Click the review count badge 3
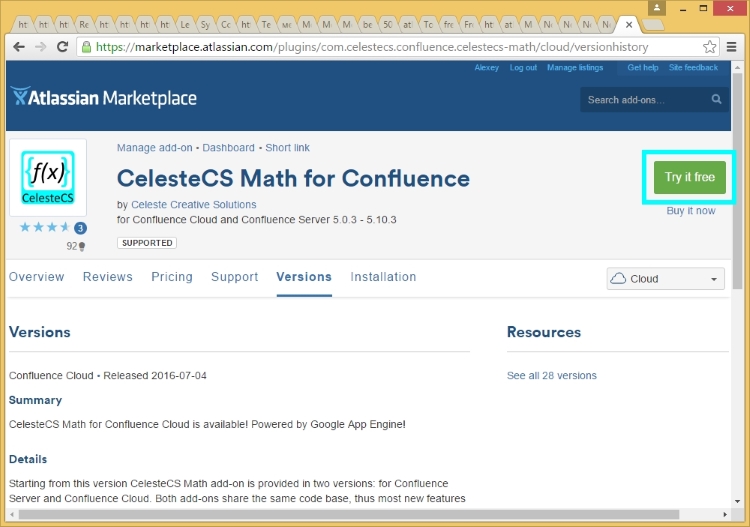The width and height of the screenshot is (750, 527). point(80,228)
